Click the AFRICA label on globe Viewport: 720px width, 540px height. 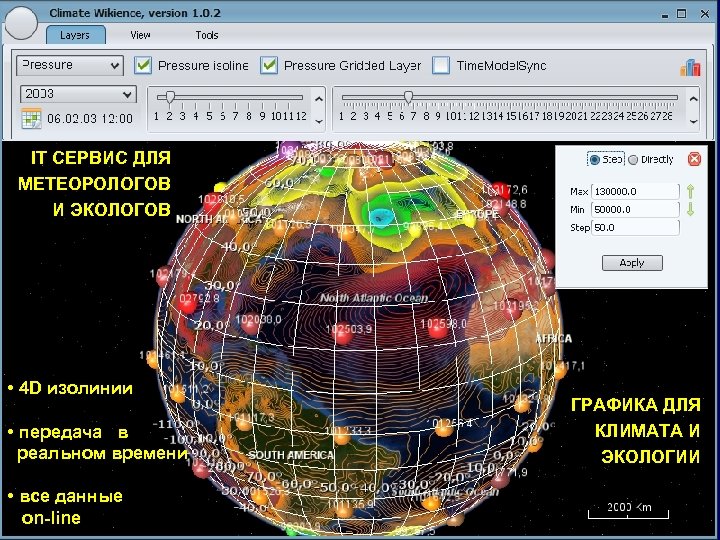click(x=554, y=339)
